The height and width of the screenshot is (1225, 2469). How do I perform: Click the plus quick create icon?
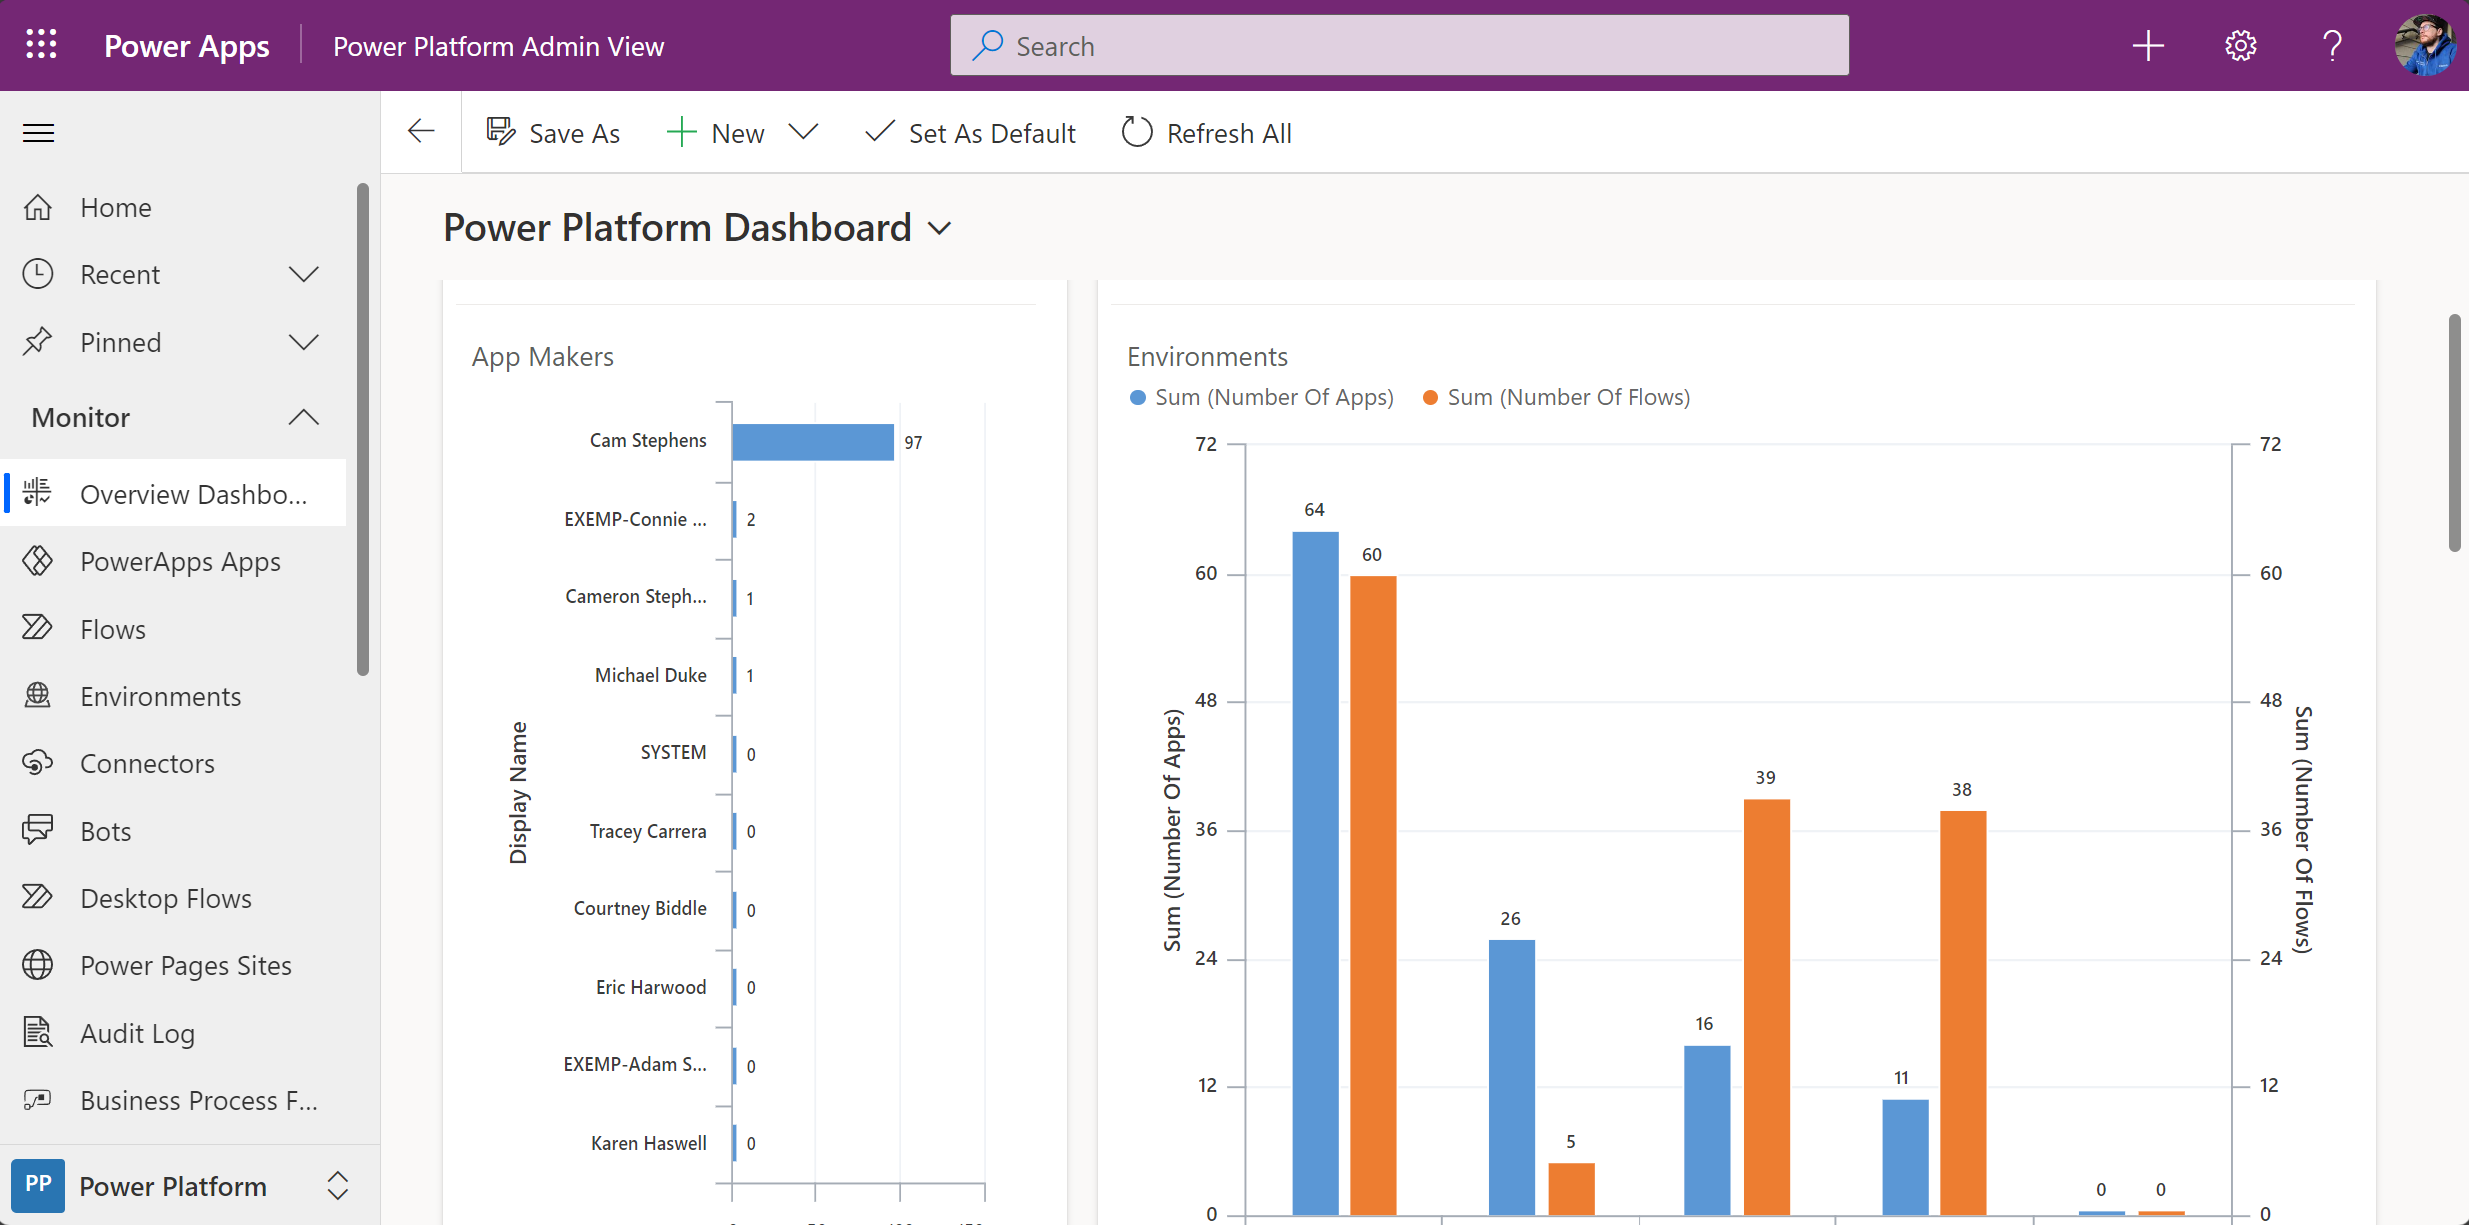point(2147,45)
